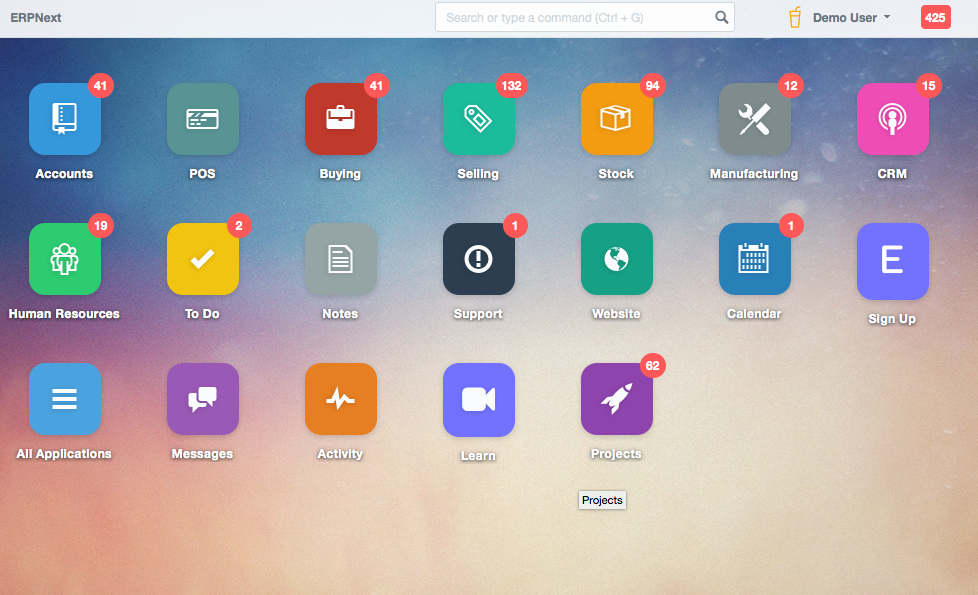Viewport: 978px width, 595px height.
Task: Click the Human Resources badge showing 19
Action: pos(100,225)
